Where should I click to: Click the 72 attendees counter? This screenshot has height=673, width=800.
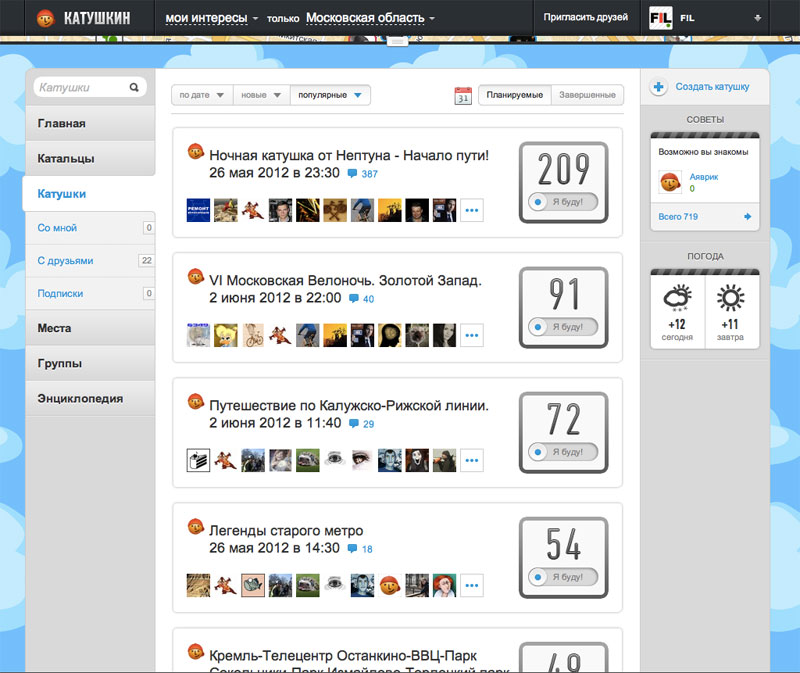563,419
